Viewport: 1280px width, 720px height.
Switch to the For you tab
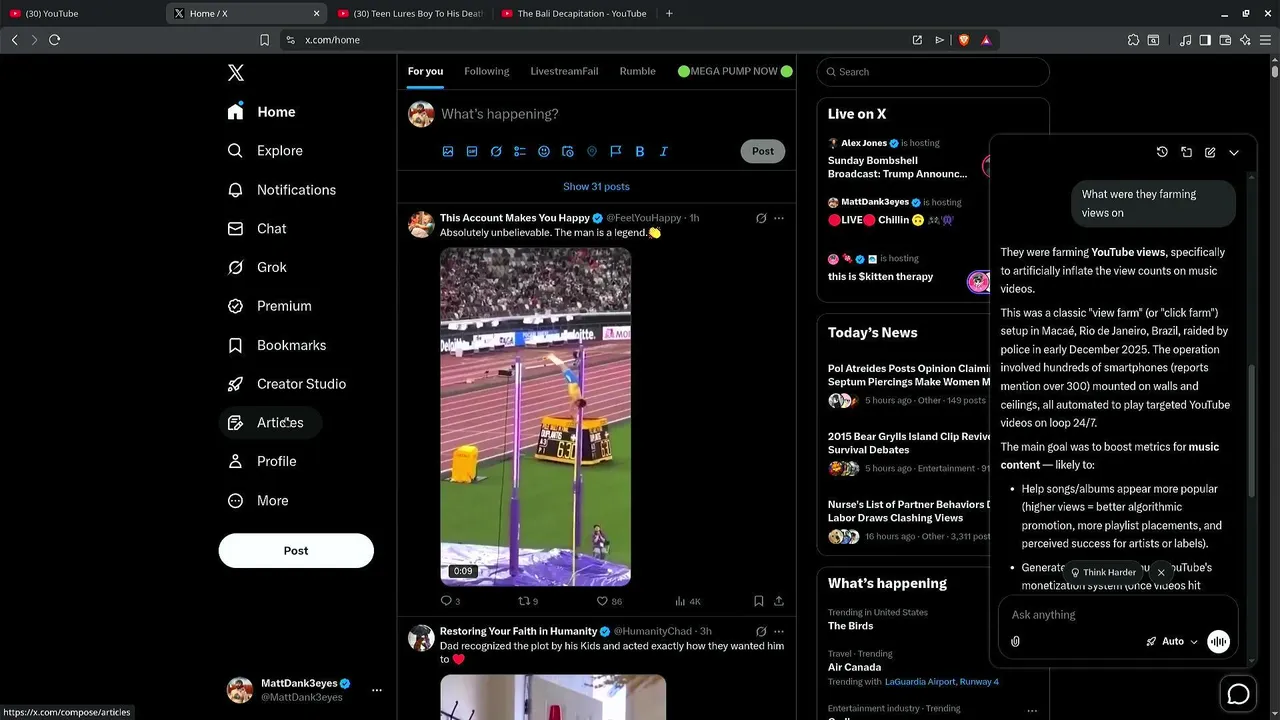[x=425, y=71]
